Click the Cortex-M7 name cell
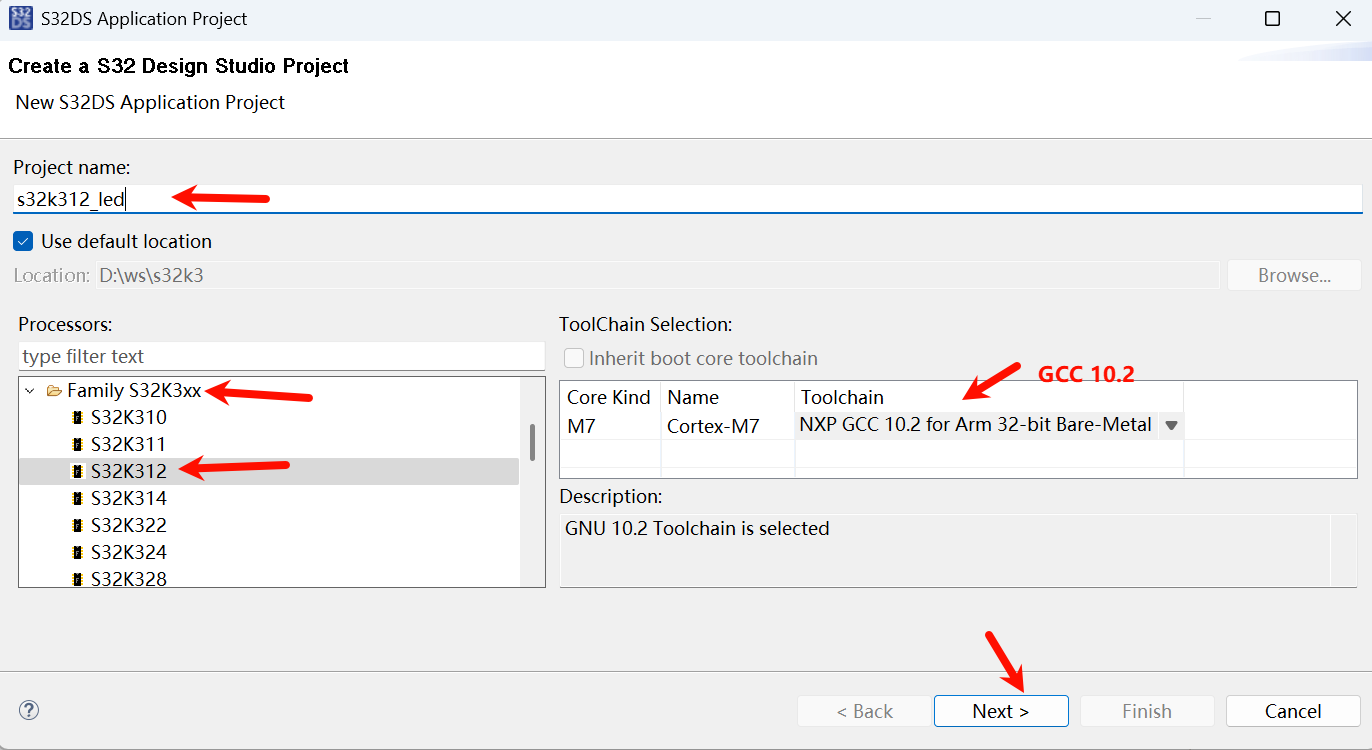The image size is (1372, 750). point(728,425)
